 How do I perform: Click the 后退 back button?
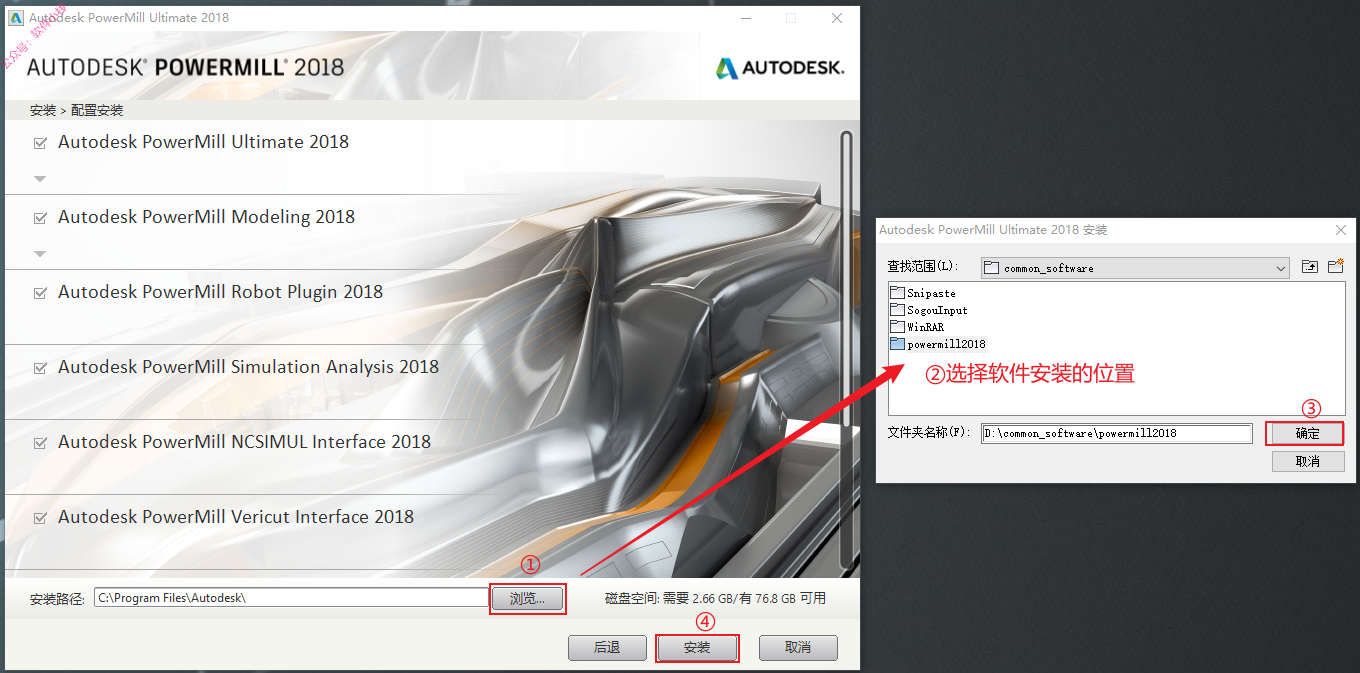607,648
